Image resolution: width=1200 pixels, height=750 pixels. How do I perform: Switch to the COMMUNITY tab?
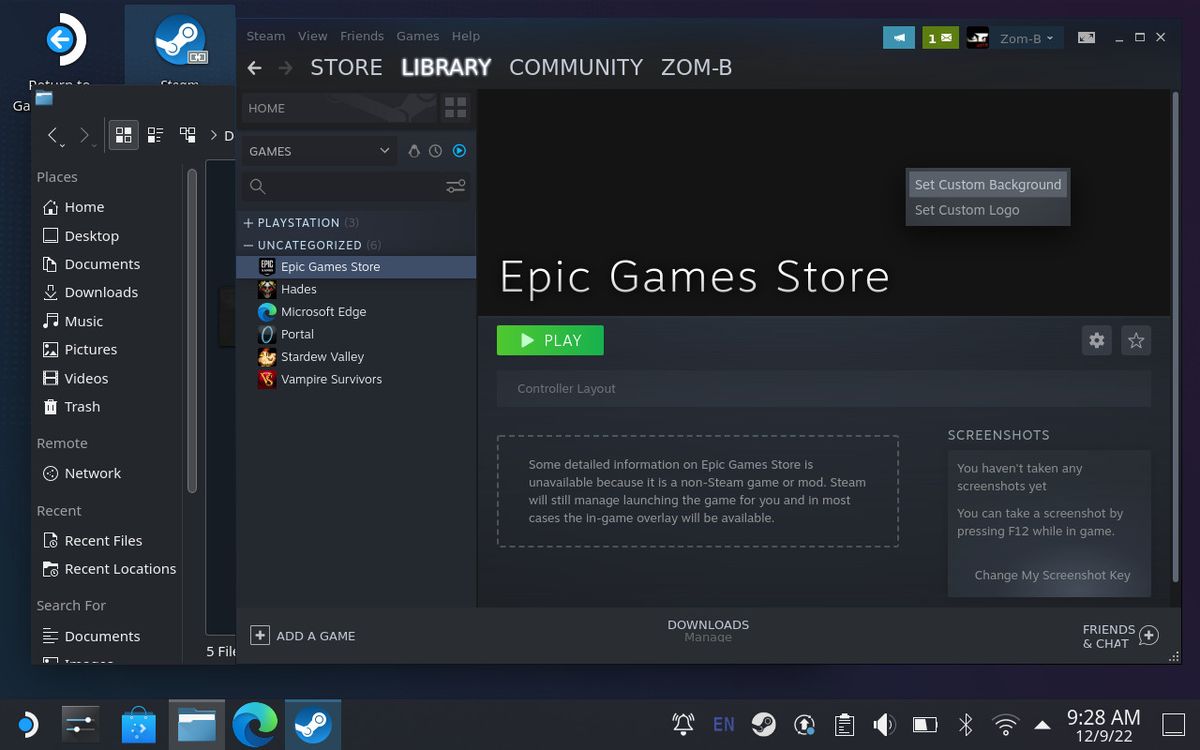pyautogui.click(x=575, y=67)
